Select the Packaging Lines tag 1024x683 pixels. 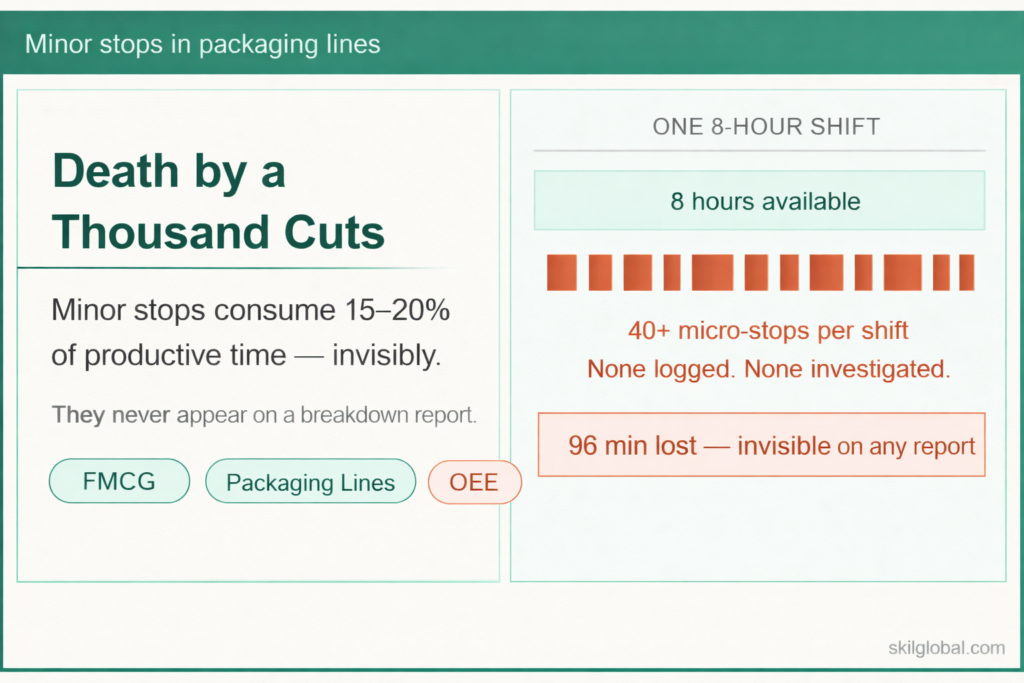(310, 483)
